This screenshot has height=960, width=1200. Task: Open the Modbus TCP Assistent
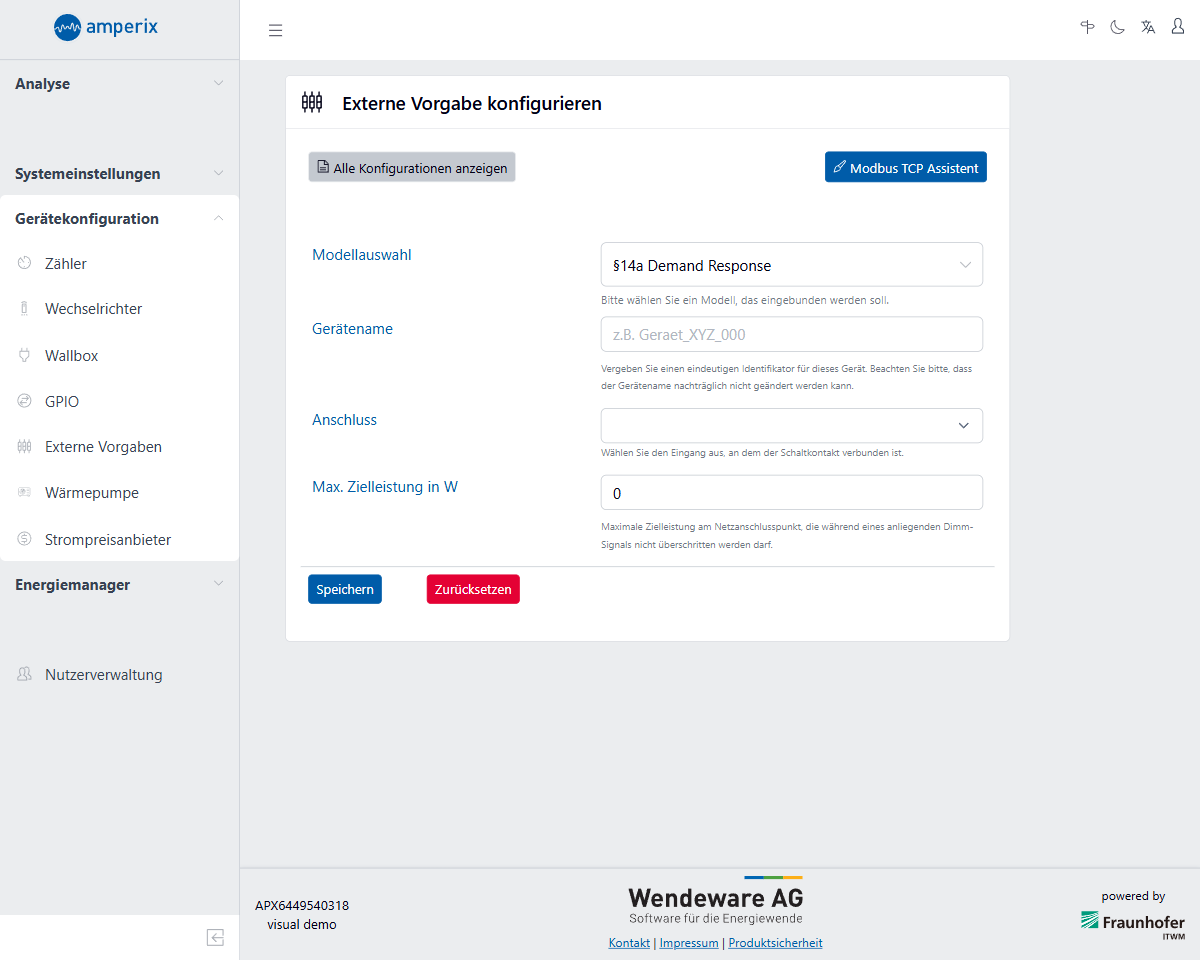click(905, 168)
